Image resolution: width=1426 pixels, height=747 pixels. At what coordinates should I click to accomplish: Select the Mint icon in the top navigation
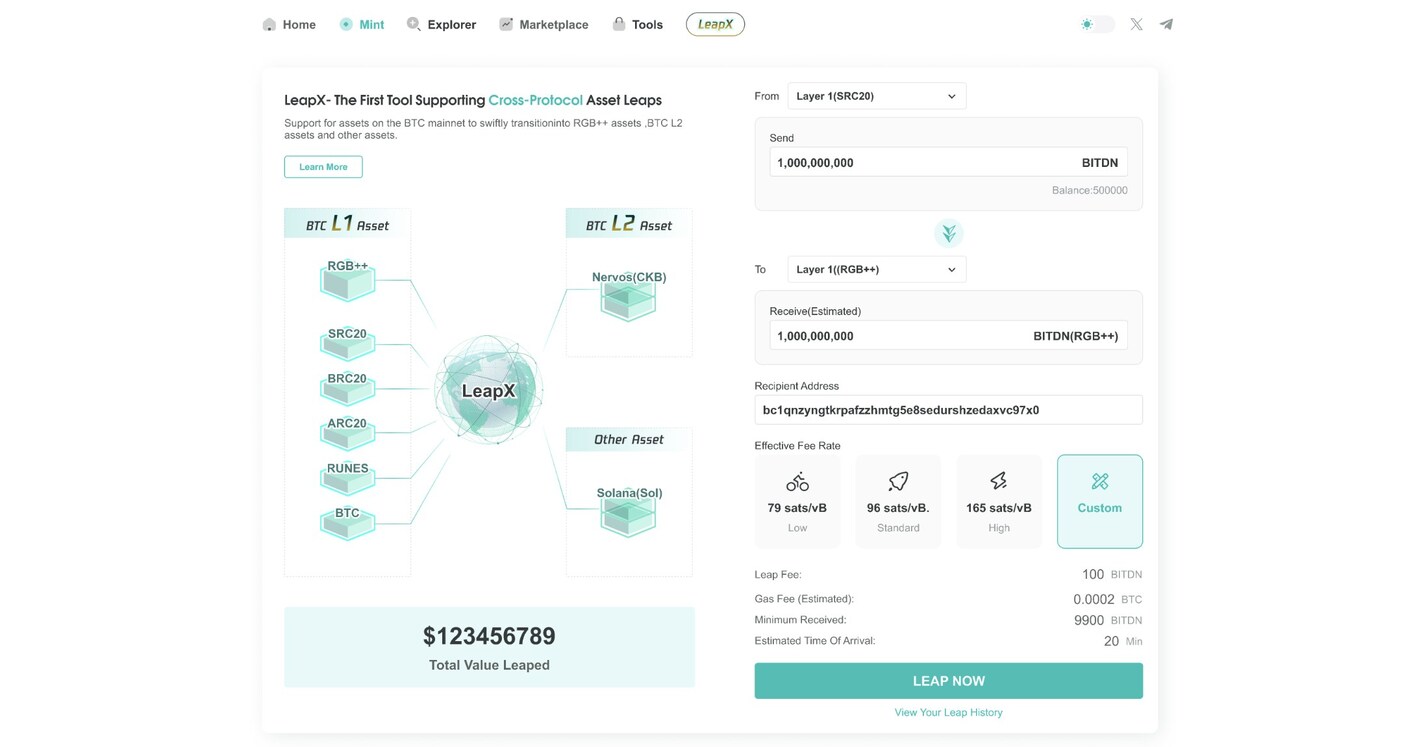pos(343,24)
